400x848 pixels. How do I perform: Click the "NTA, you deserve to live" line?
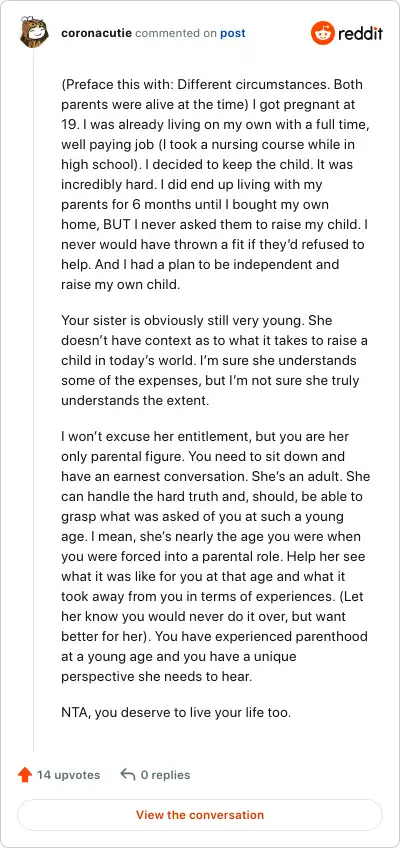(176, 712)
